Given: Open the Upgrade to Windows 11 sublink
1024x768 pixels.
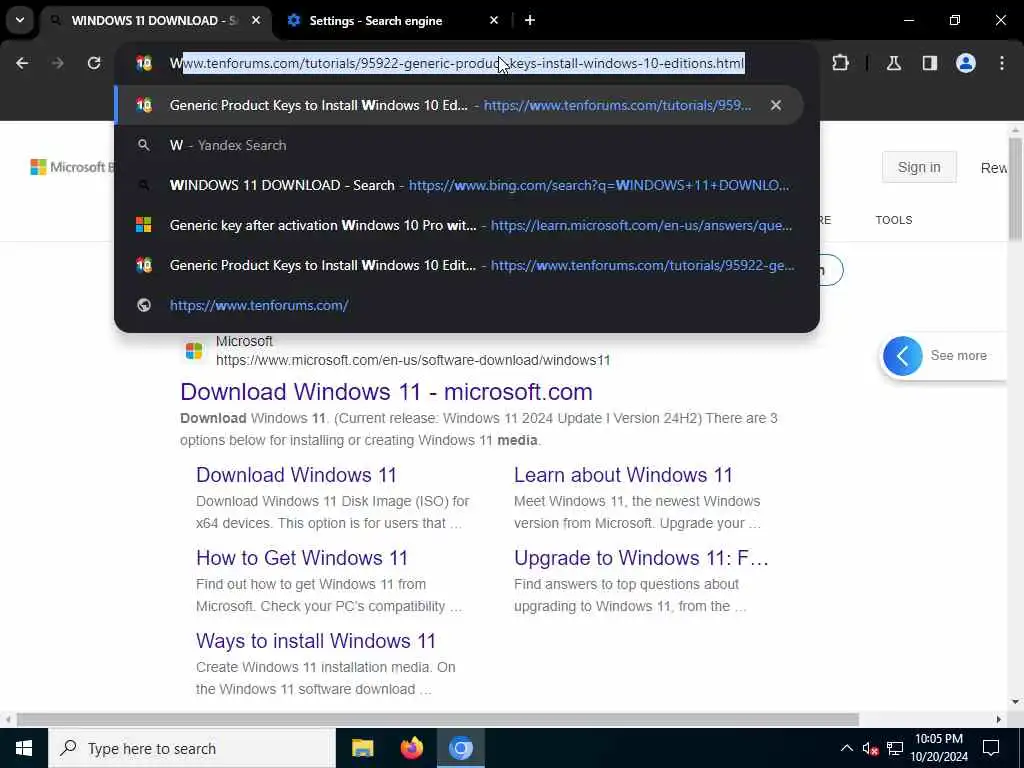Looking at the screenshot, I should (641, 558).
